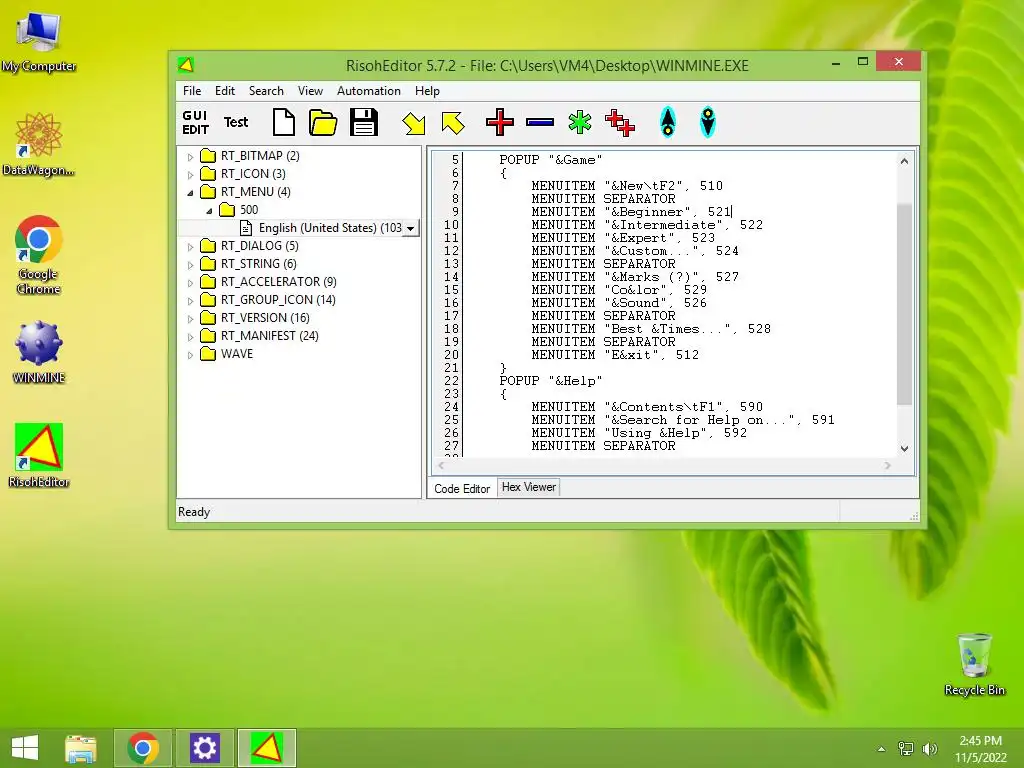Delete resource with the blue minus icon
Screen dimensions: 1024x768
point(539,122)
